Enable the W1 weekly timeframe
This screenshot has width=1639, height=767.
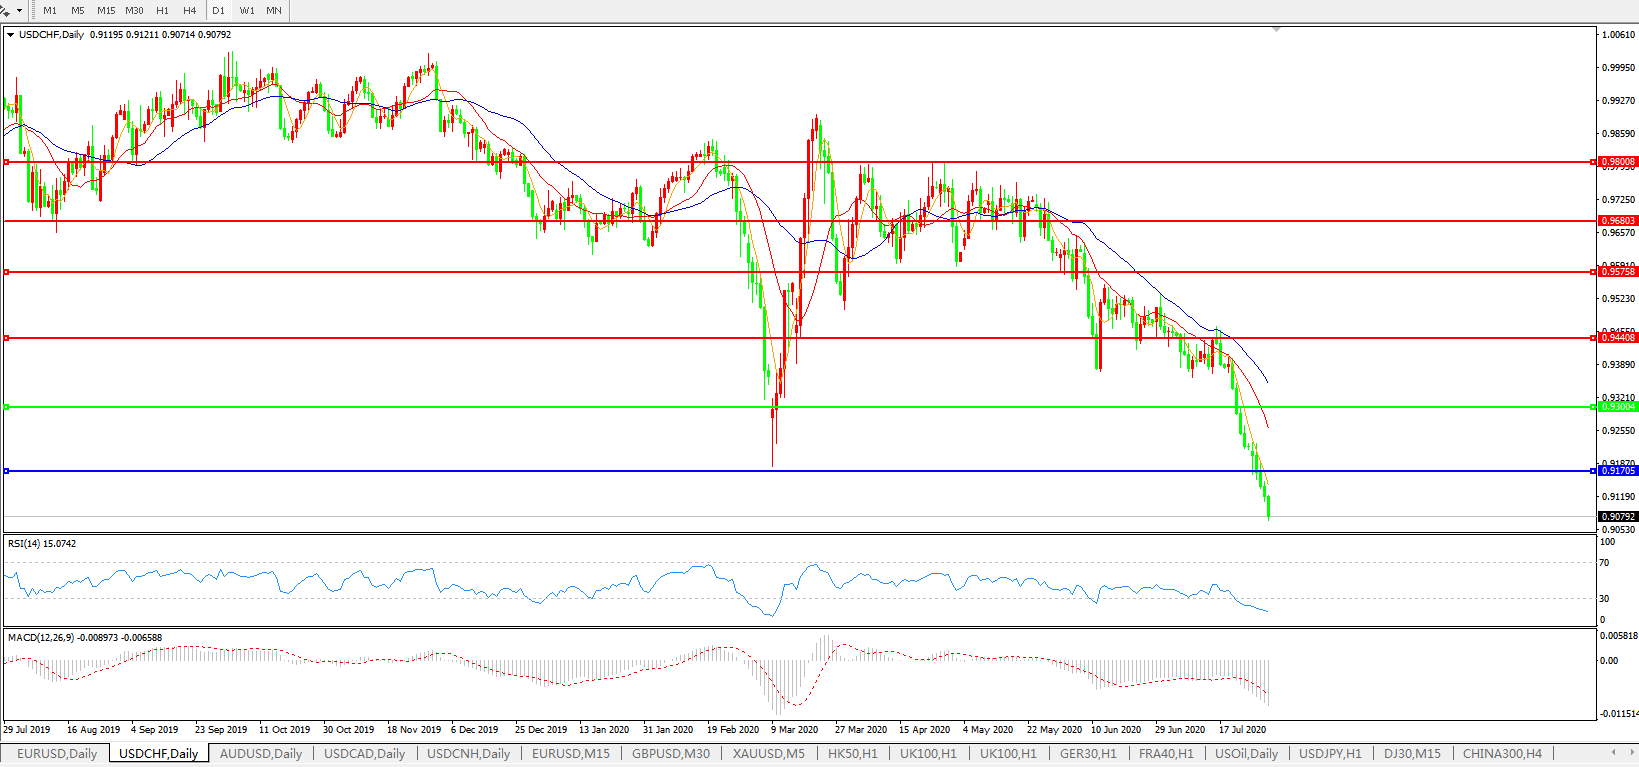click(x=247, y=10)
